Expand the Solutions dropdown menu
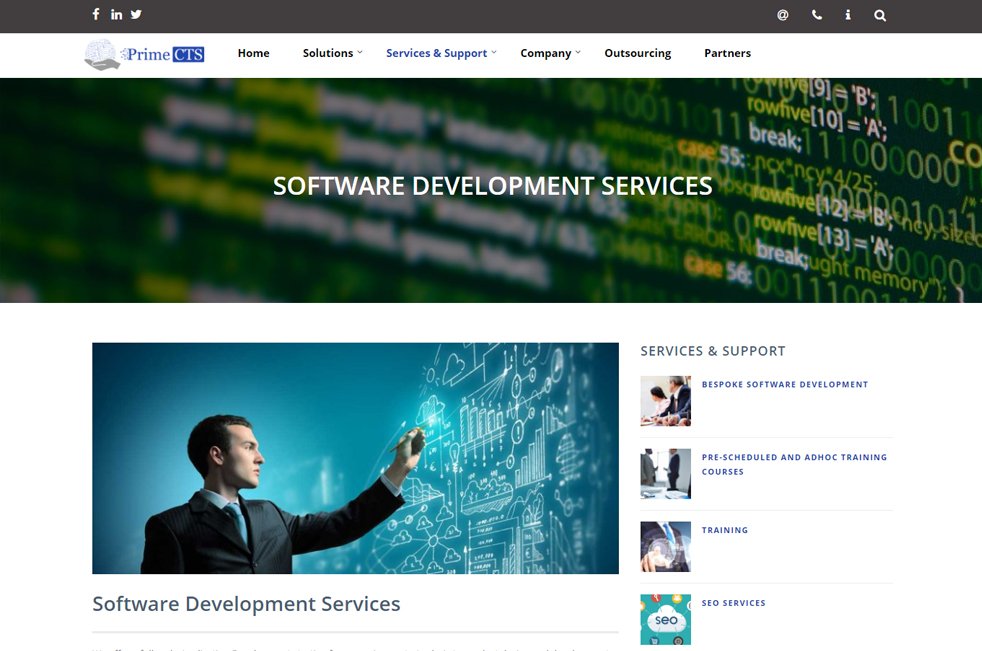982x651 pixels. pos(331,53)
